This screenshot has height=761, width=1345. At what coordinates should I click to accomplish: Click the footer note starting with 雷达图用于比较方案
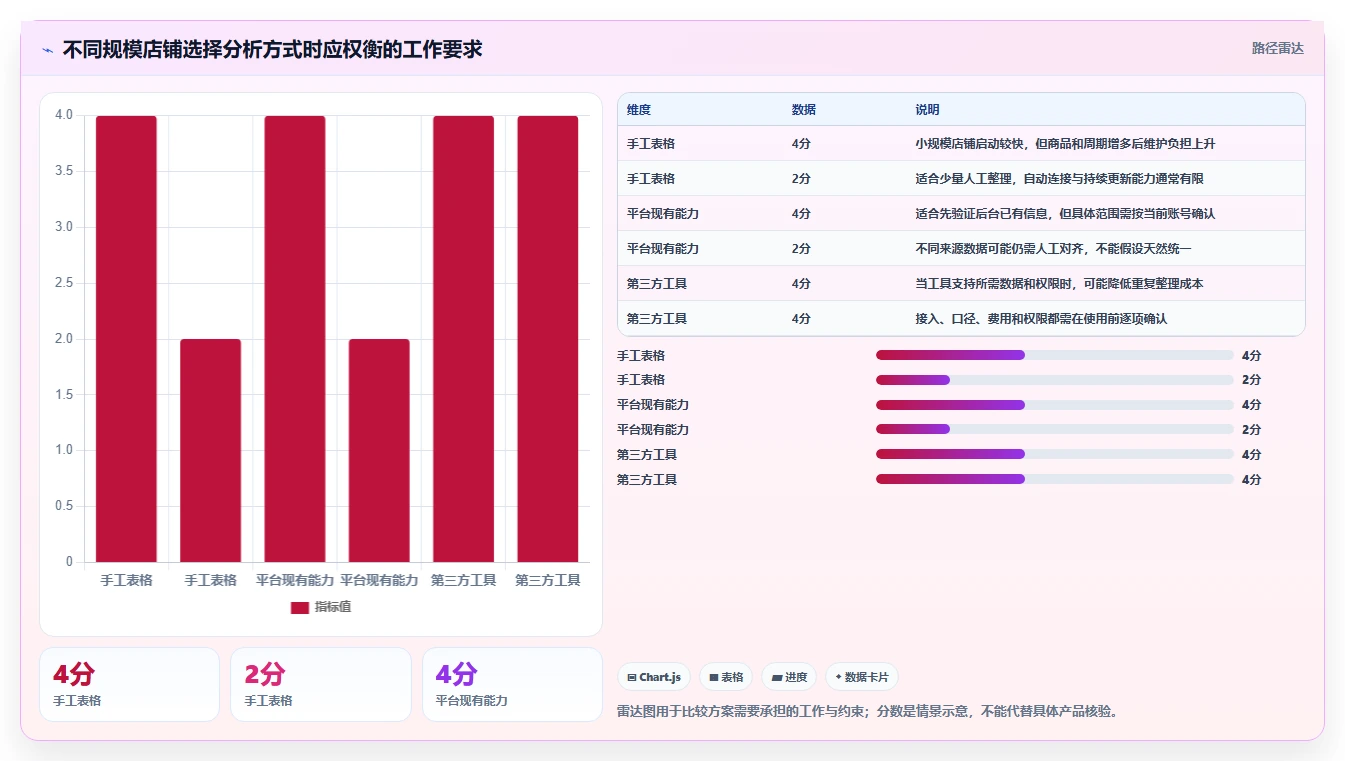pos(868,712)
